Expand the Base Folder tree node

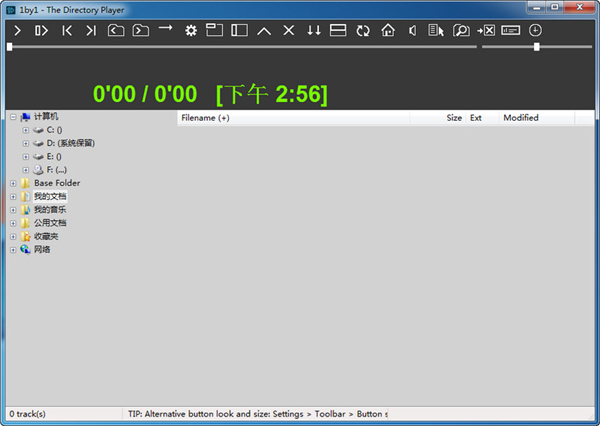click(13, 183)
